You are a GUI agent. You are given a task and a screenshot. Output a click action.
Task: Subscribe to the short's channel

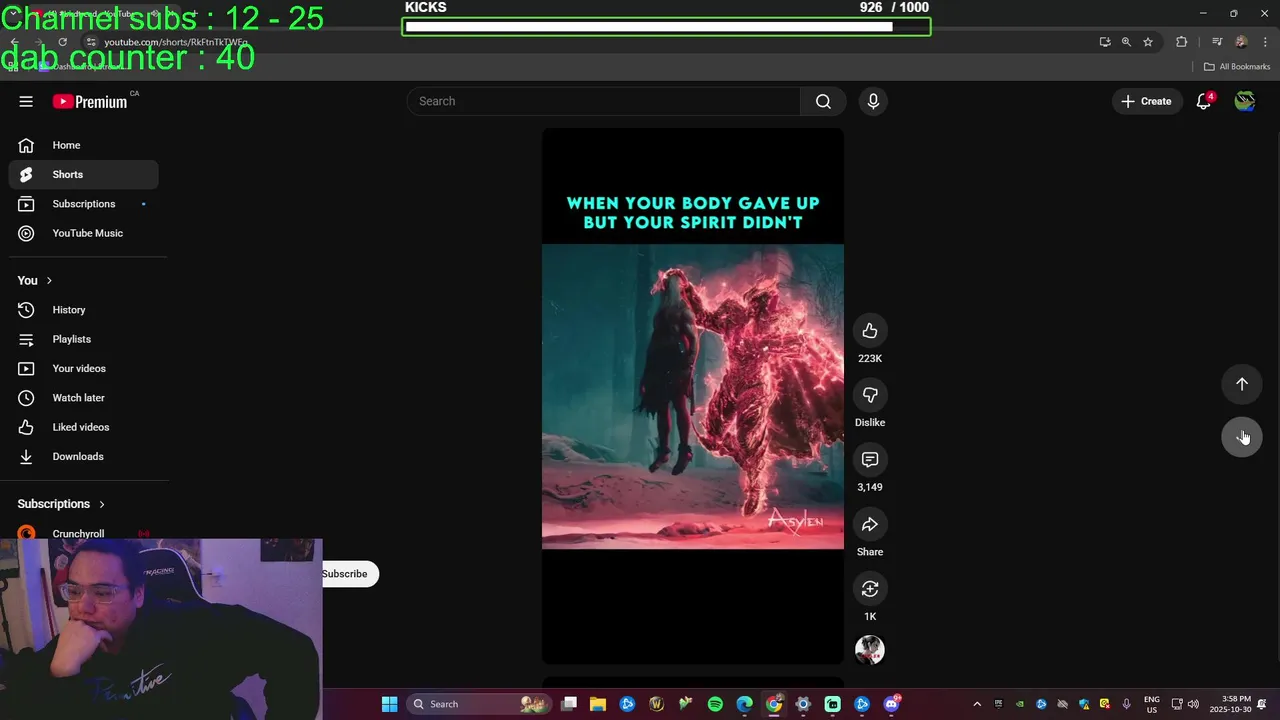(344, 574)
